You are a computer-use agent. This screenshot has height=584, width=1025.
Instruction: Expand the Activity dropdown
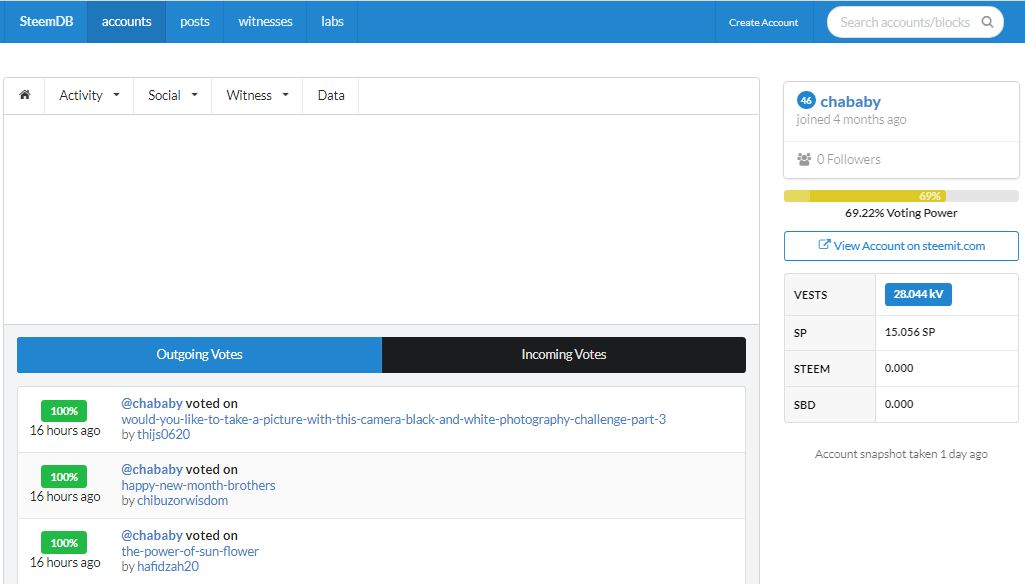coord(89,95)
